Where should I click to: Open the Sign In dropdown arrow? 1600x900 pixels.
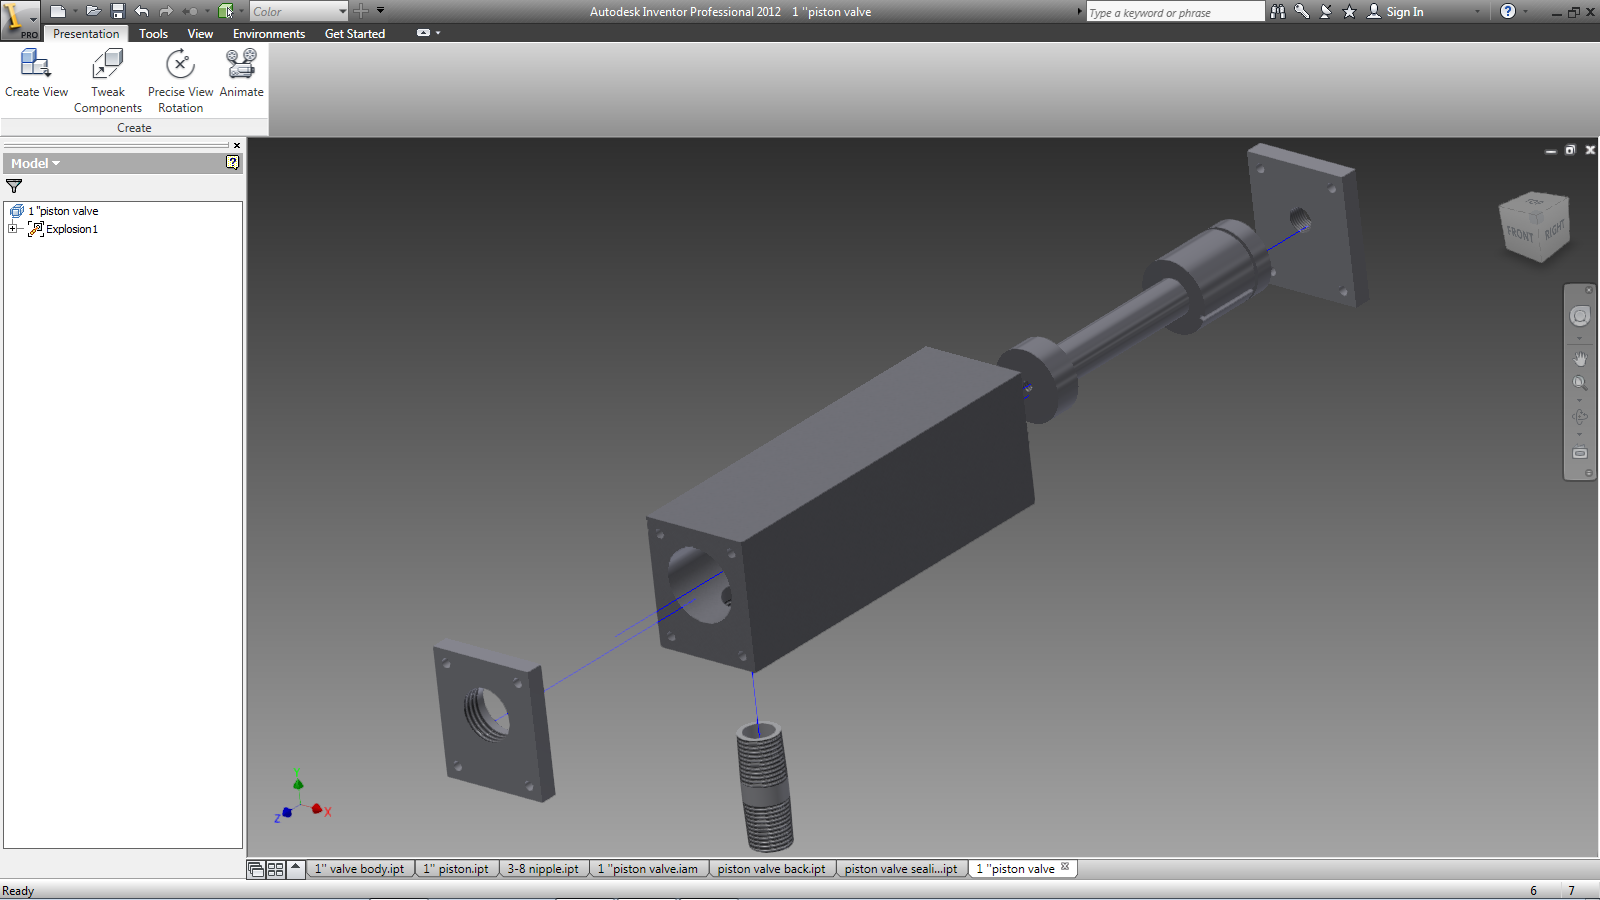tap(1477, 11)
